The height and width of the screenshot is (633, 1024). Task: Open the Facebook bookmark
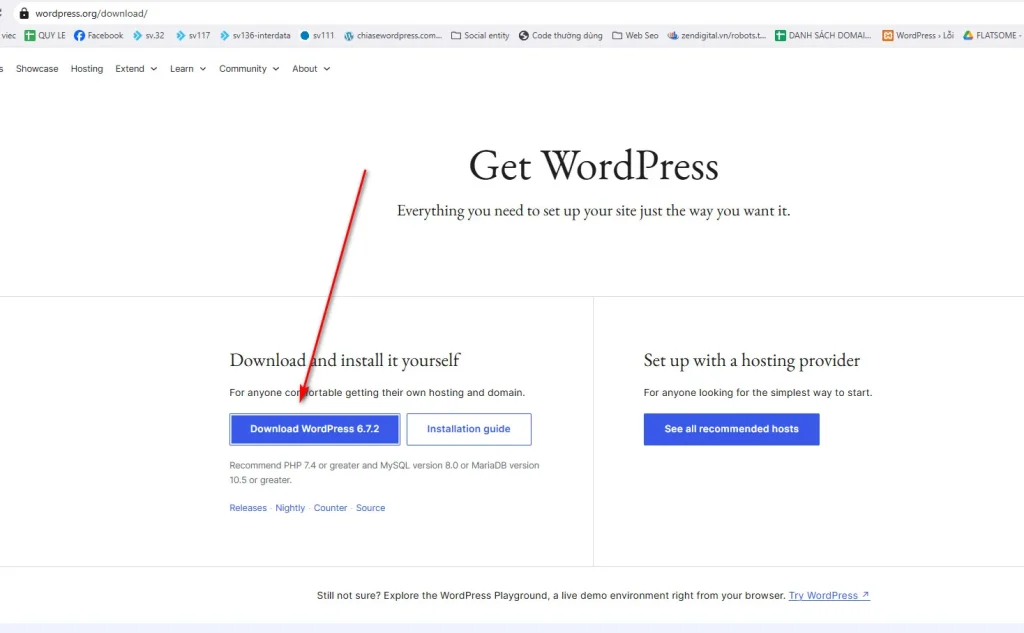click(99, 35)
